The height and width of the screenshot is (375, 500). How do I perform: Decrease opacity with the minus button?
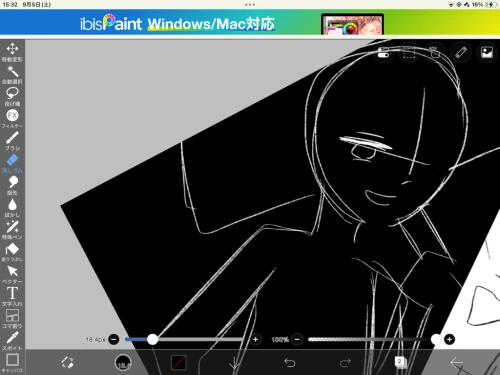point(297,339)
